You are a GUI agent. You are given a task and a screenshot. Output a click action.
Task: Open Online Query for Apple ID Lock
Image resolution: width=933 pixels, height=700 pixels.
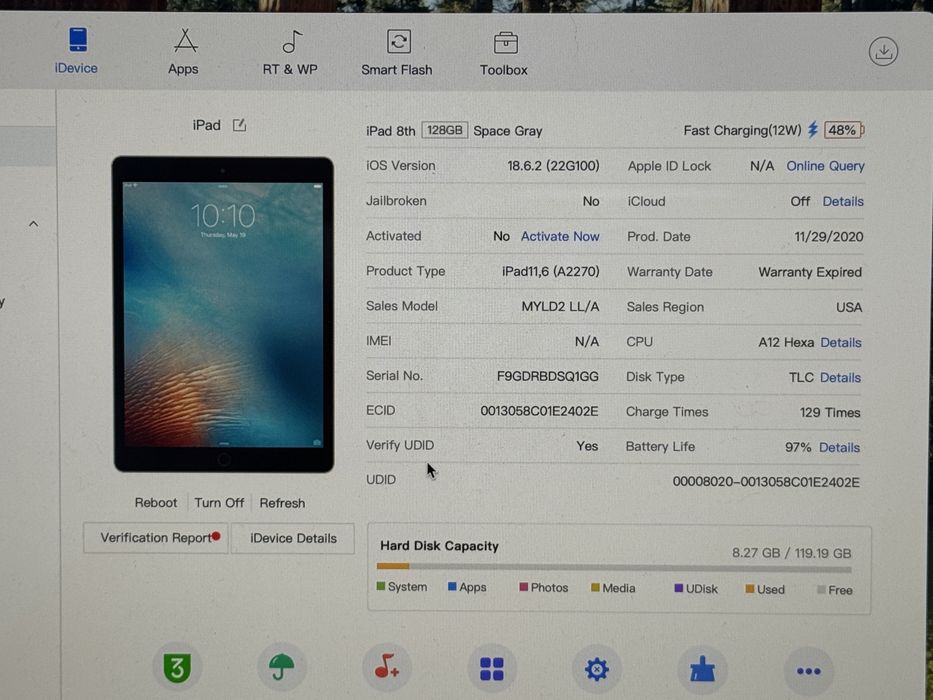825,166
